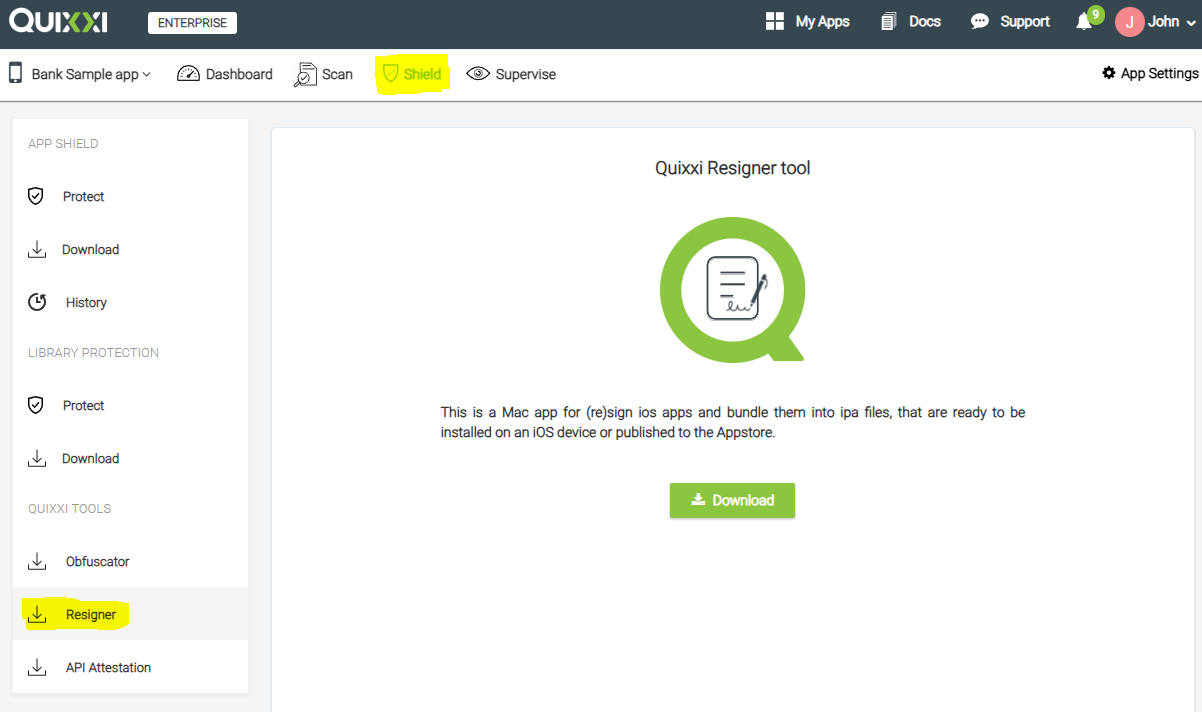Click the Quixxi Resigner tool logo image
The image size is (1202, 712).
[732, 289]
